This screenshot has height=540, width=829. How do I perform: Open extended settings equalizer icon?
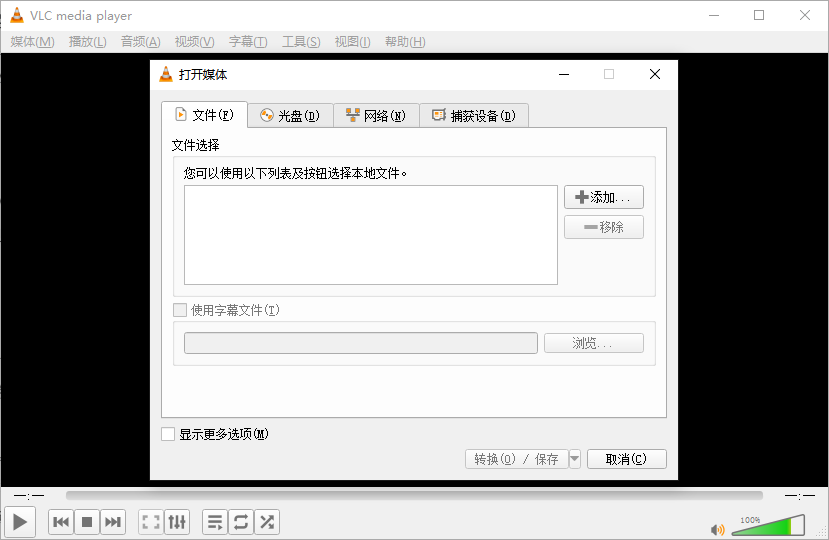pos(177,522)
